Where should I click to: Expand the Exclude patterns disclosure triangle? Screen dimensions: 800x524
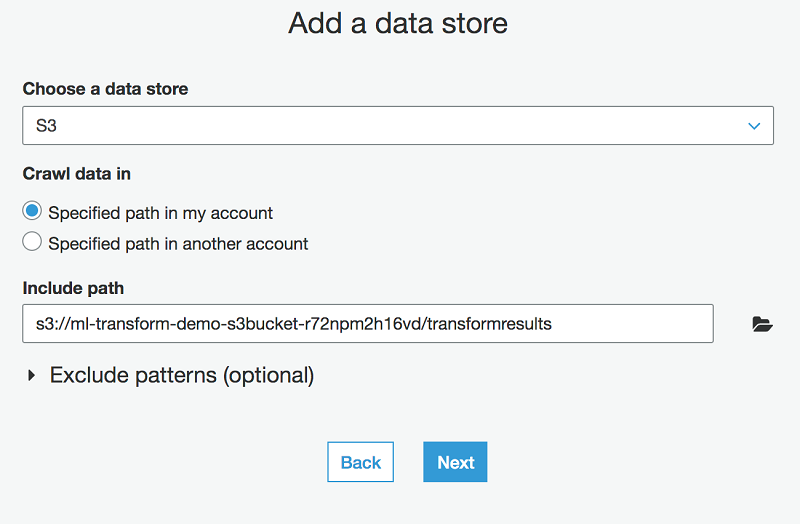pos(31,376)
